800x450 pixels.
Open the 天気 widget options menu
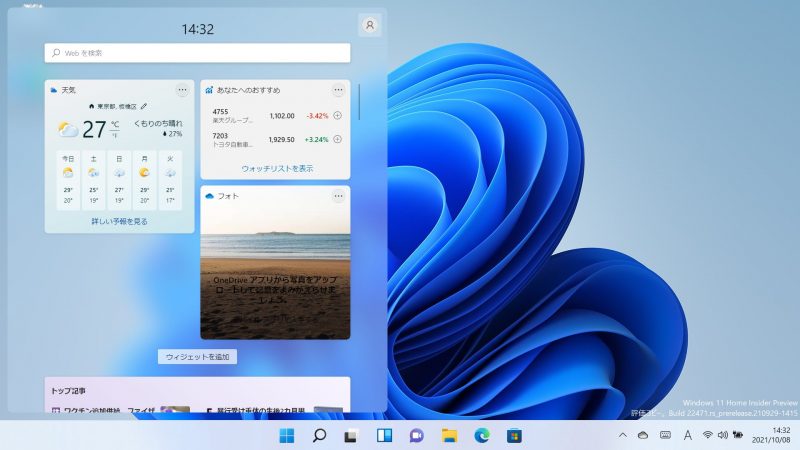coord(182,90)
